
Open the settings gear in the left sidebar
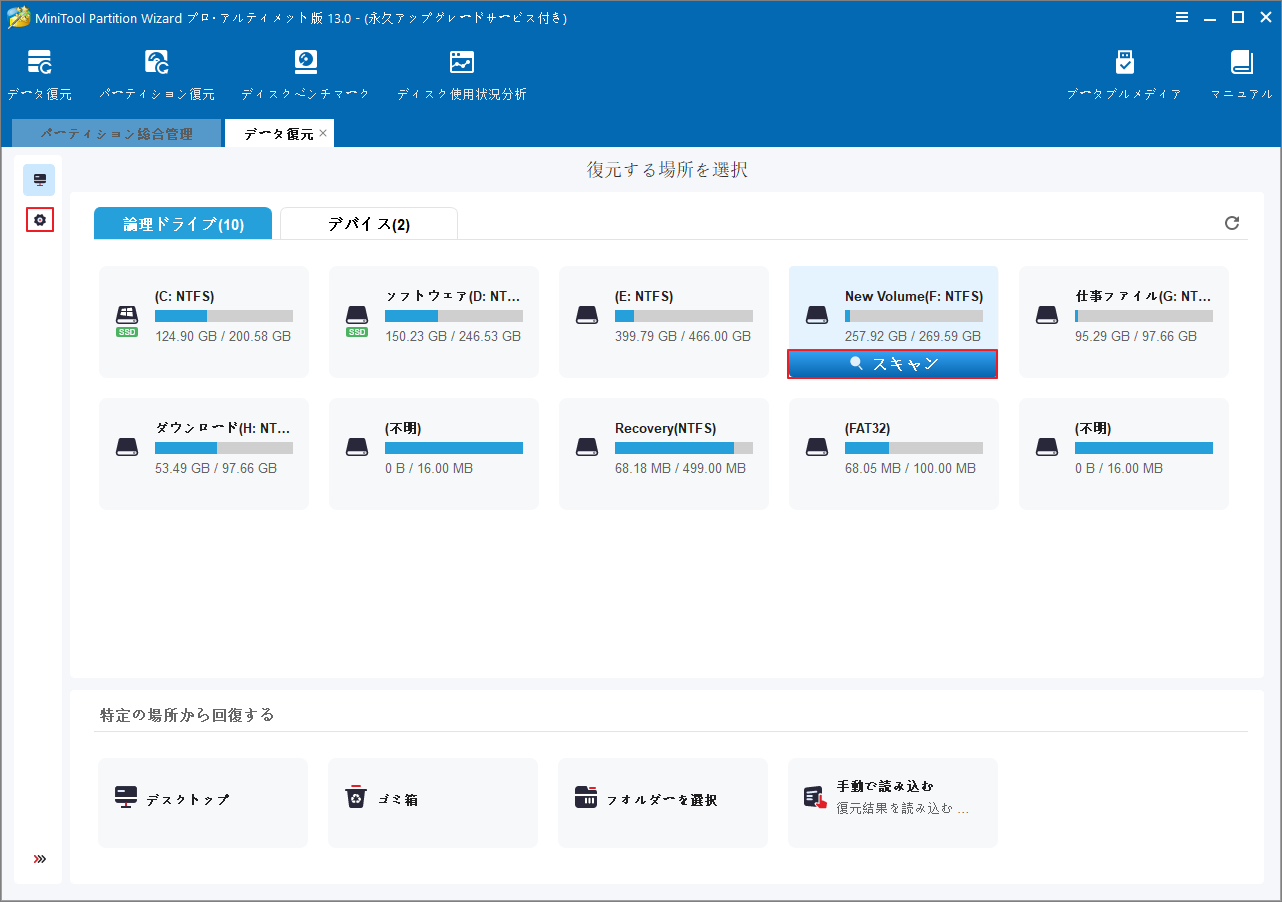[39, 220]
